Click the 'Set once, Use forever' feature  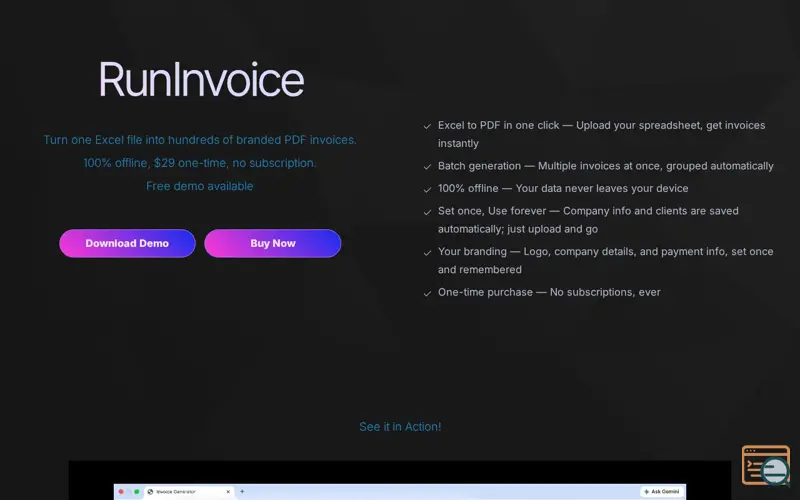tap(588, 220)
